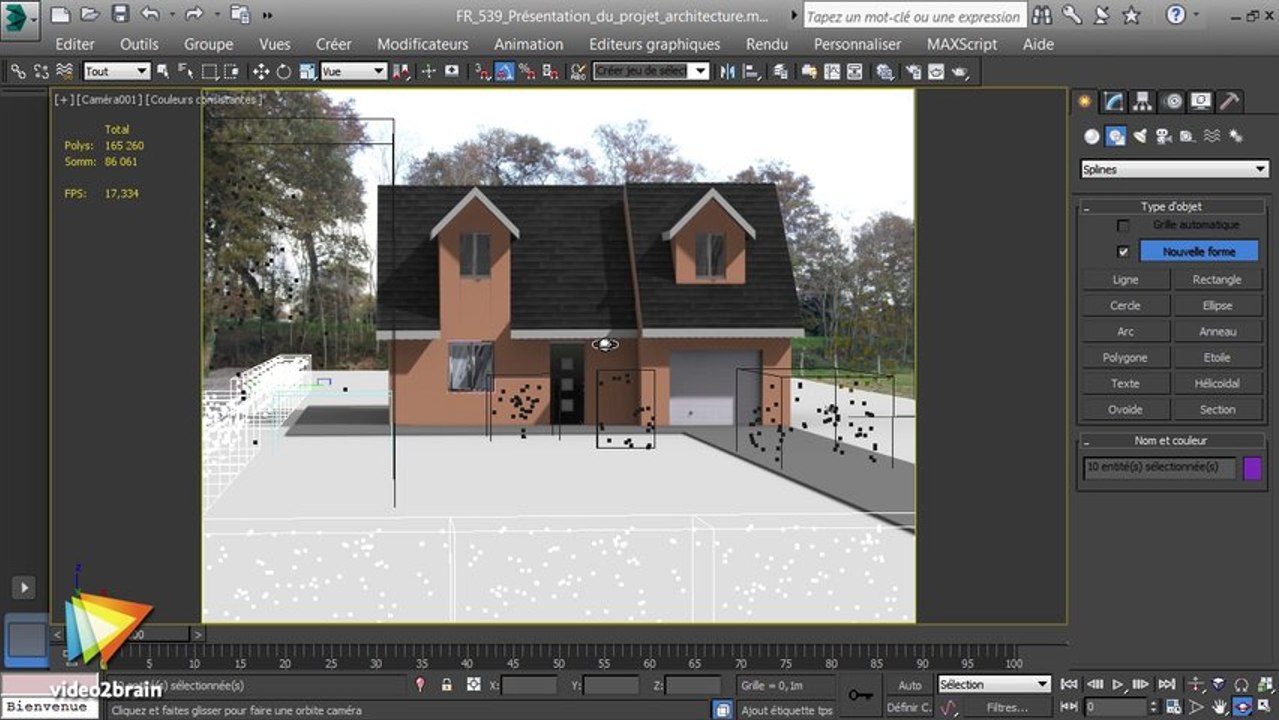The height and width of the screenshot is (720, 1279).
Task: Toggle Définir C. set key mode
Action: coord(910,707)
